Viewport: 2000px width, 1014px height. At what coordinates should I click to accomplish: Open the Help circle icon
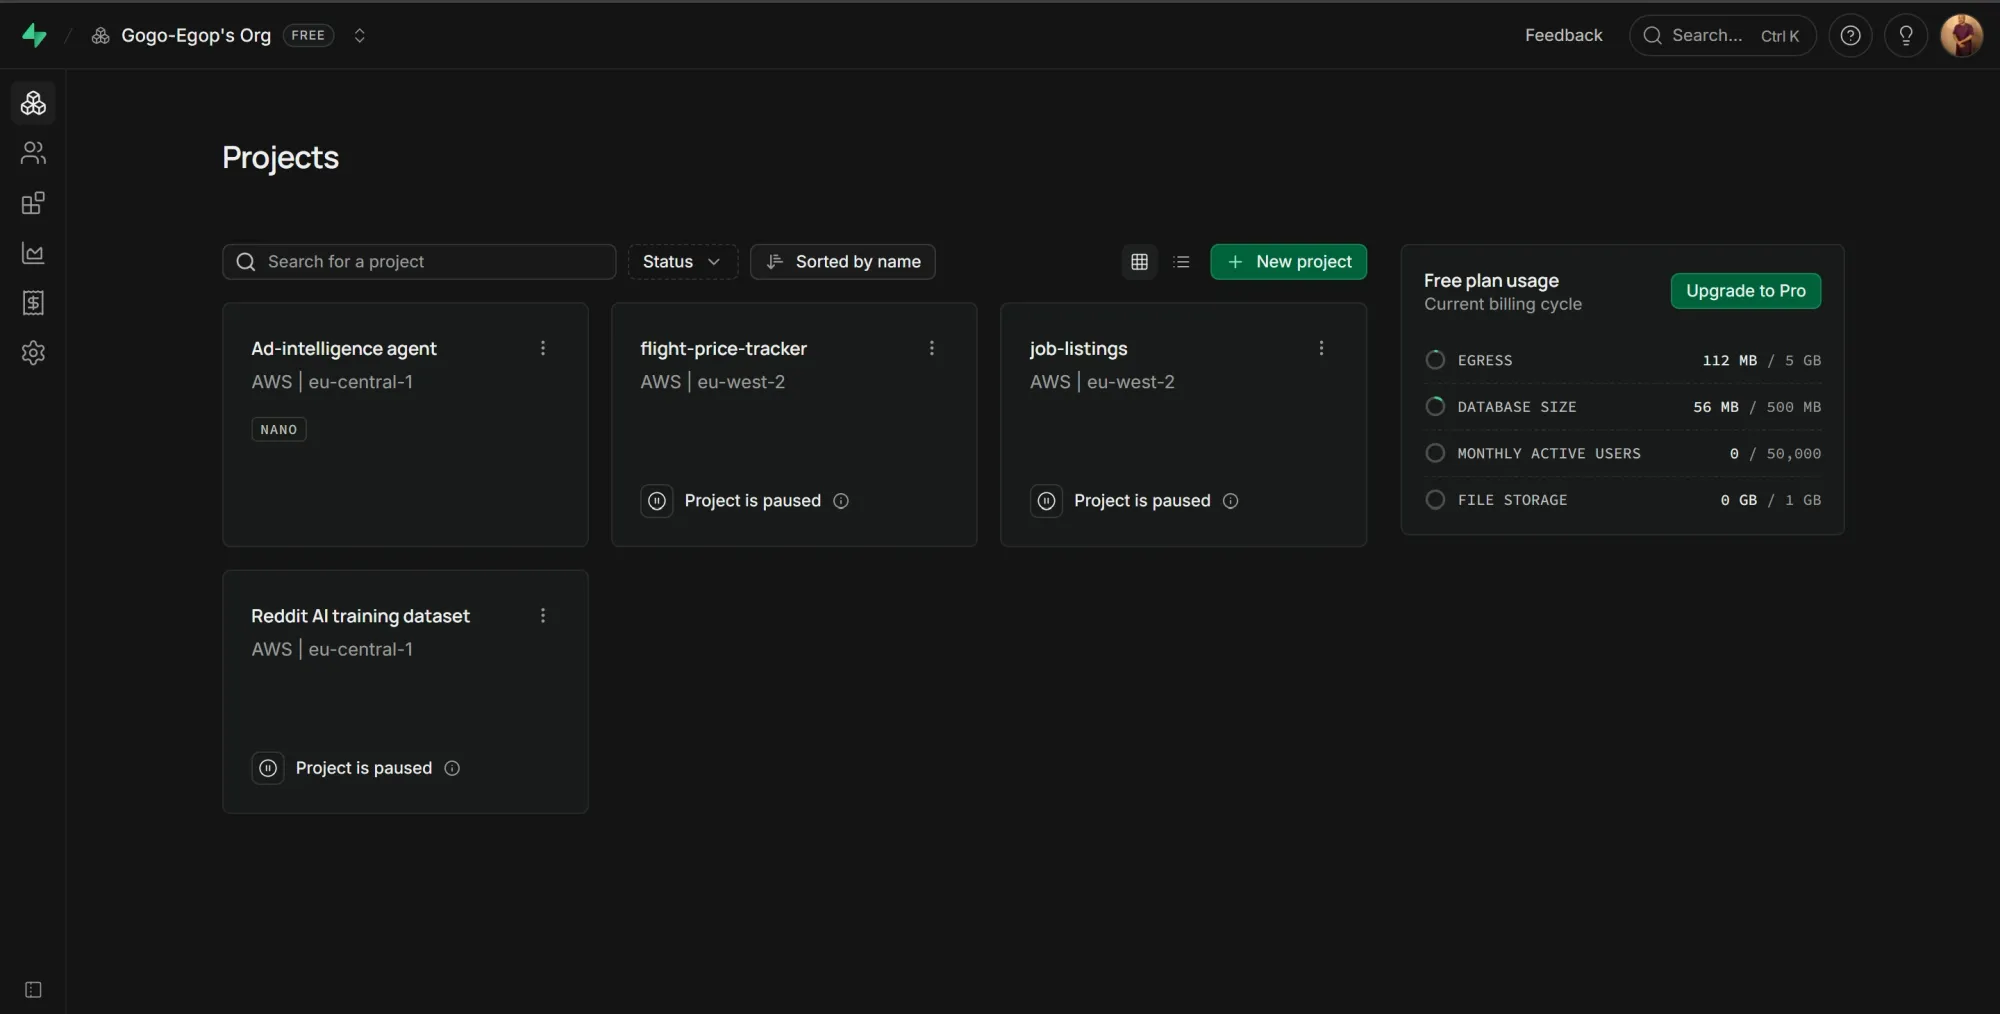pos(1850,36)
